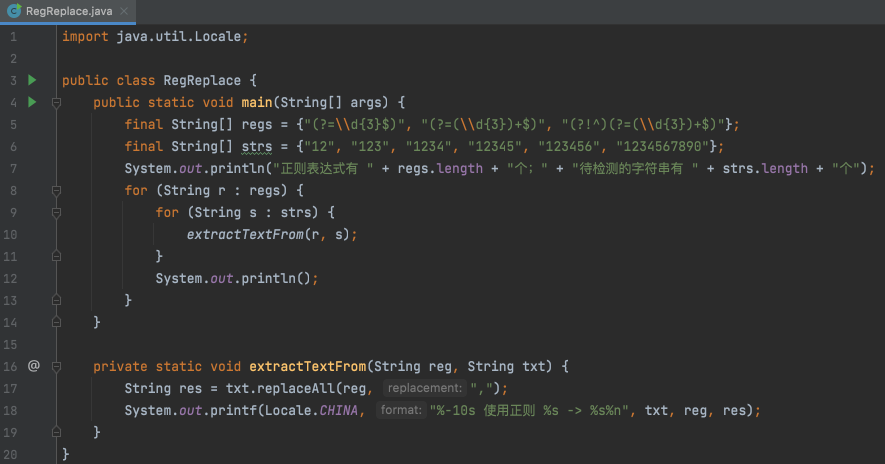
Task: Collapse the inner for loop at line 9
Action: [56, 212]
